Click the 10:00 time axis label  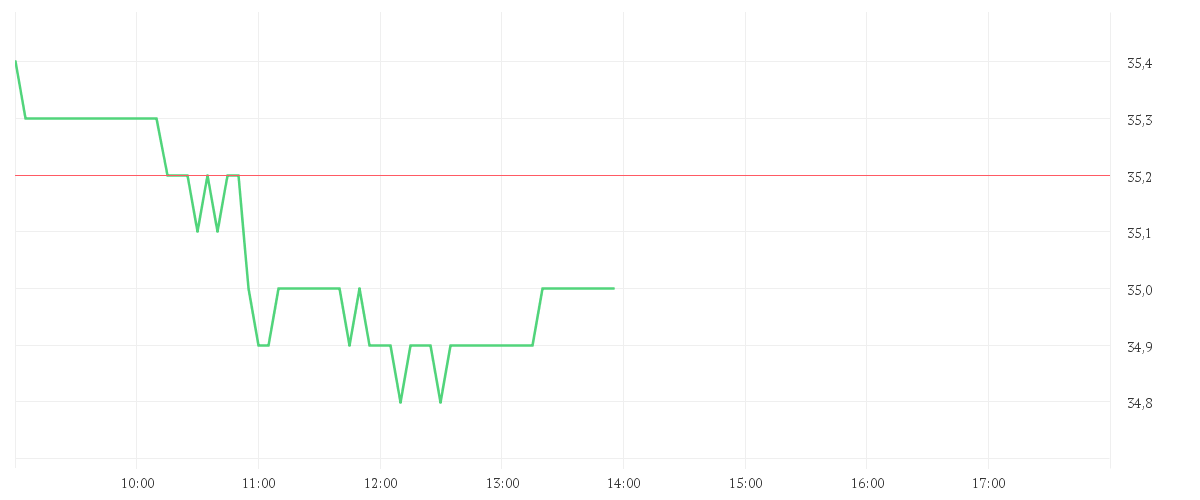coord(137,484)
